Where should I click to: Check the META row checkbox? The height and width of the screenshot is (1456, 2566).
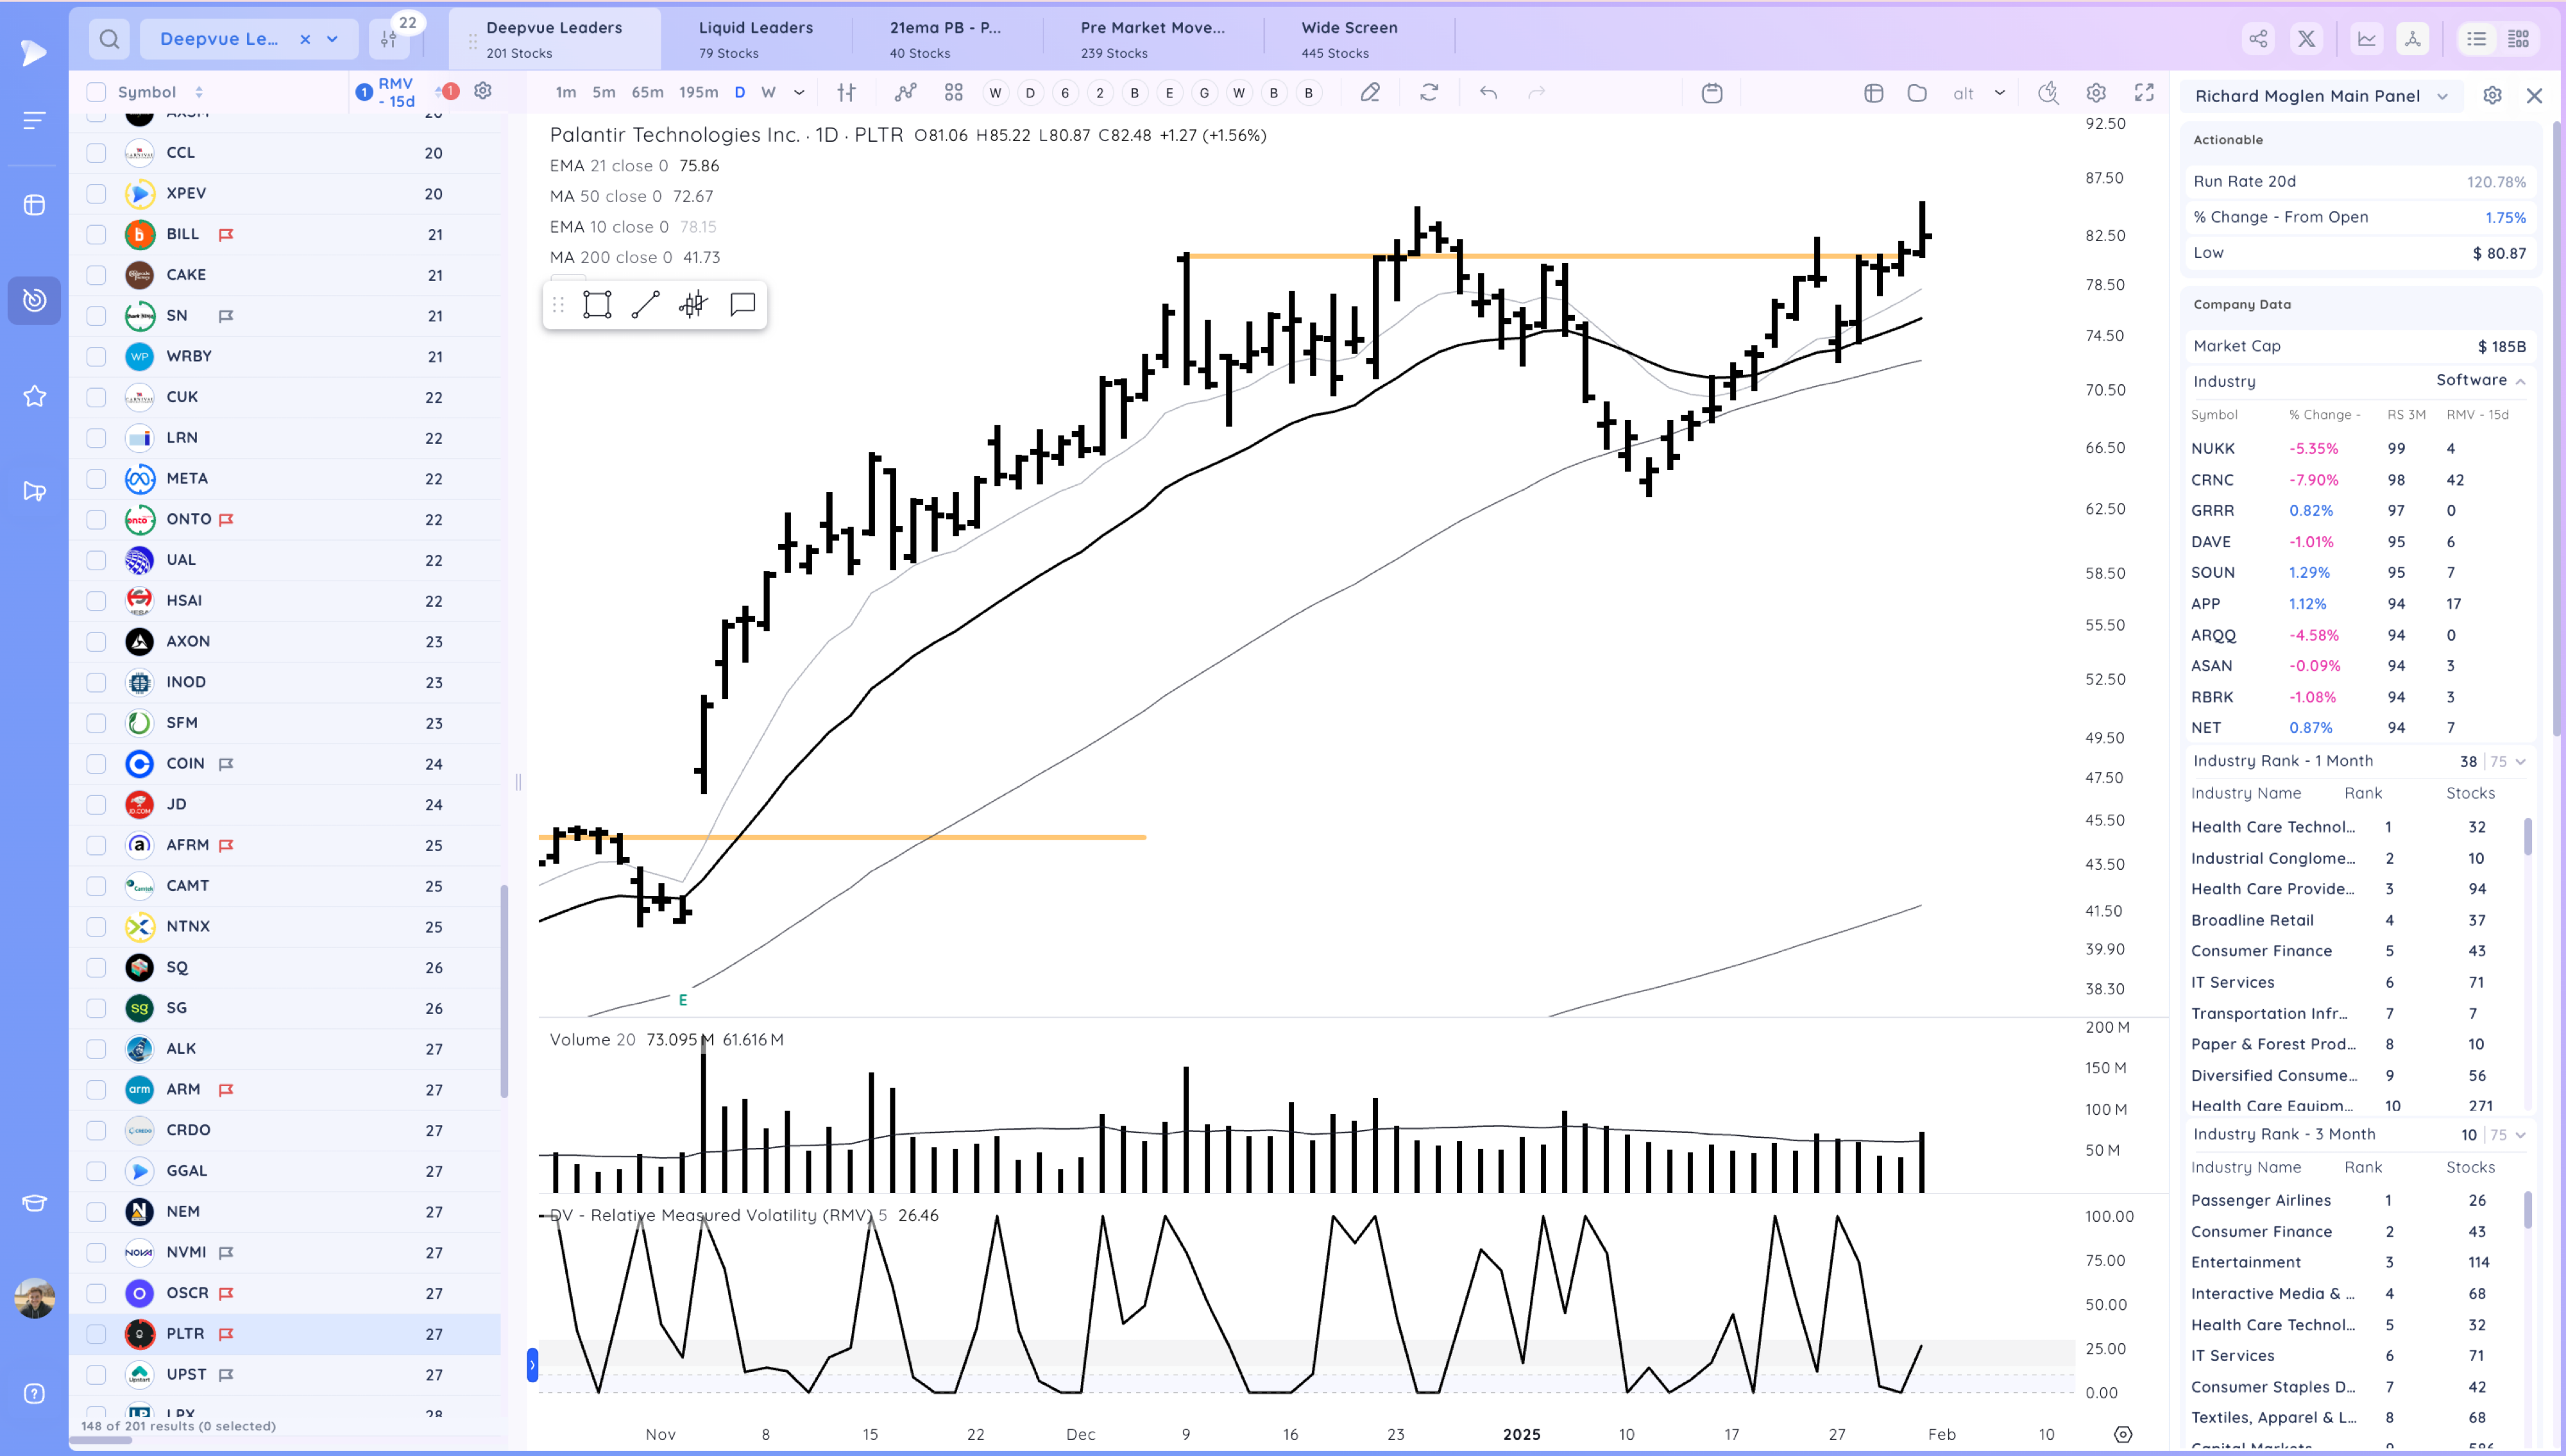(96, 478)
